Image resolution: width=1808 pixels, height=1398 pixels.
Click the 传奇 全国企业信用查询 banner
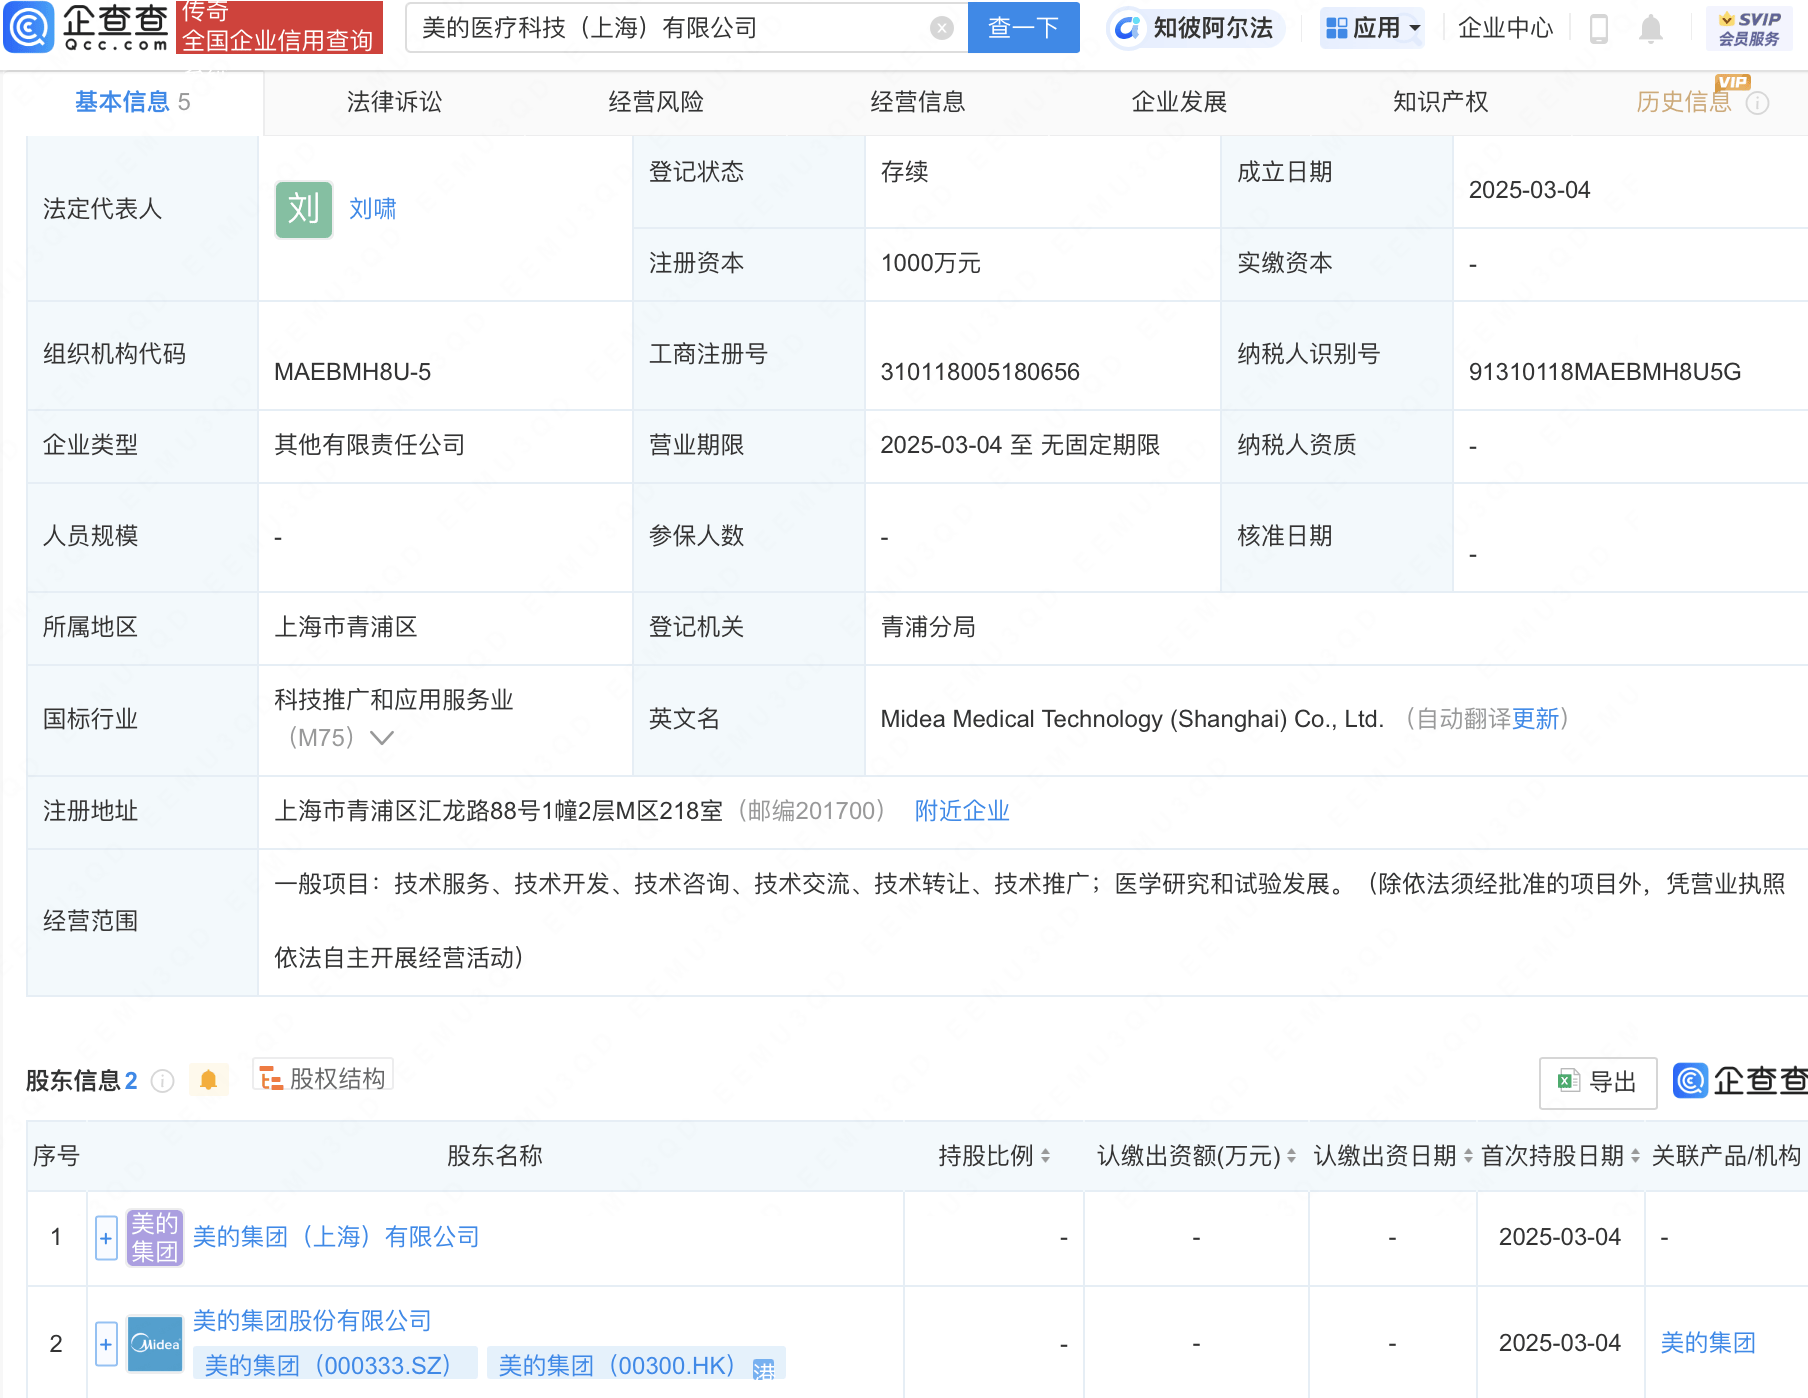point(279,27)
